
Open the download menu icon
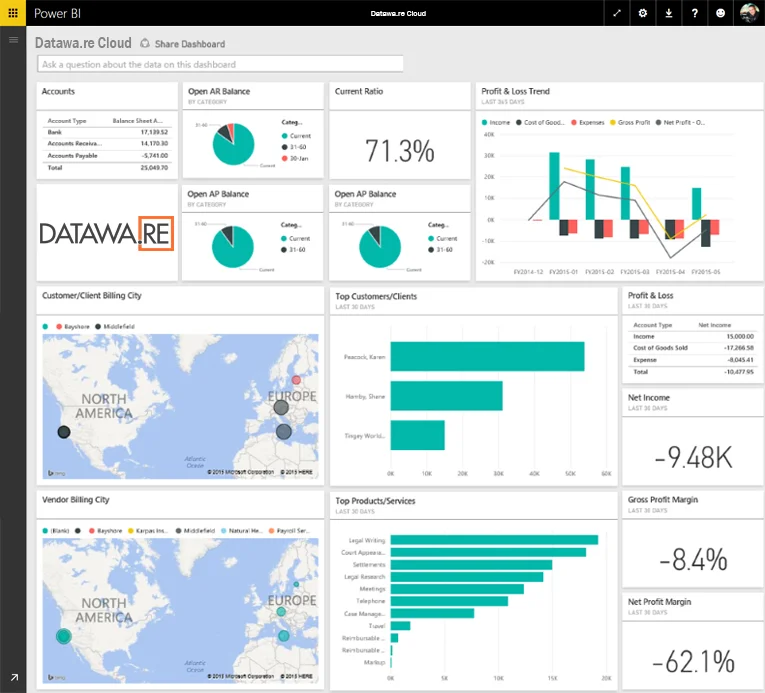[668, 13]
